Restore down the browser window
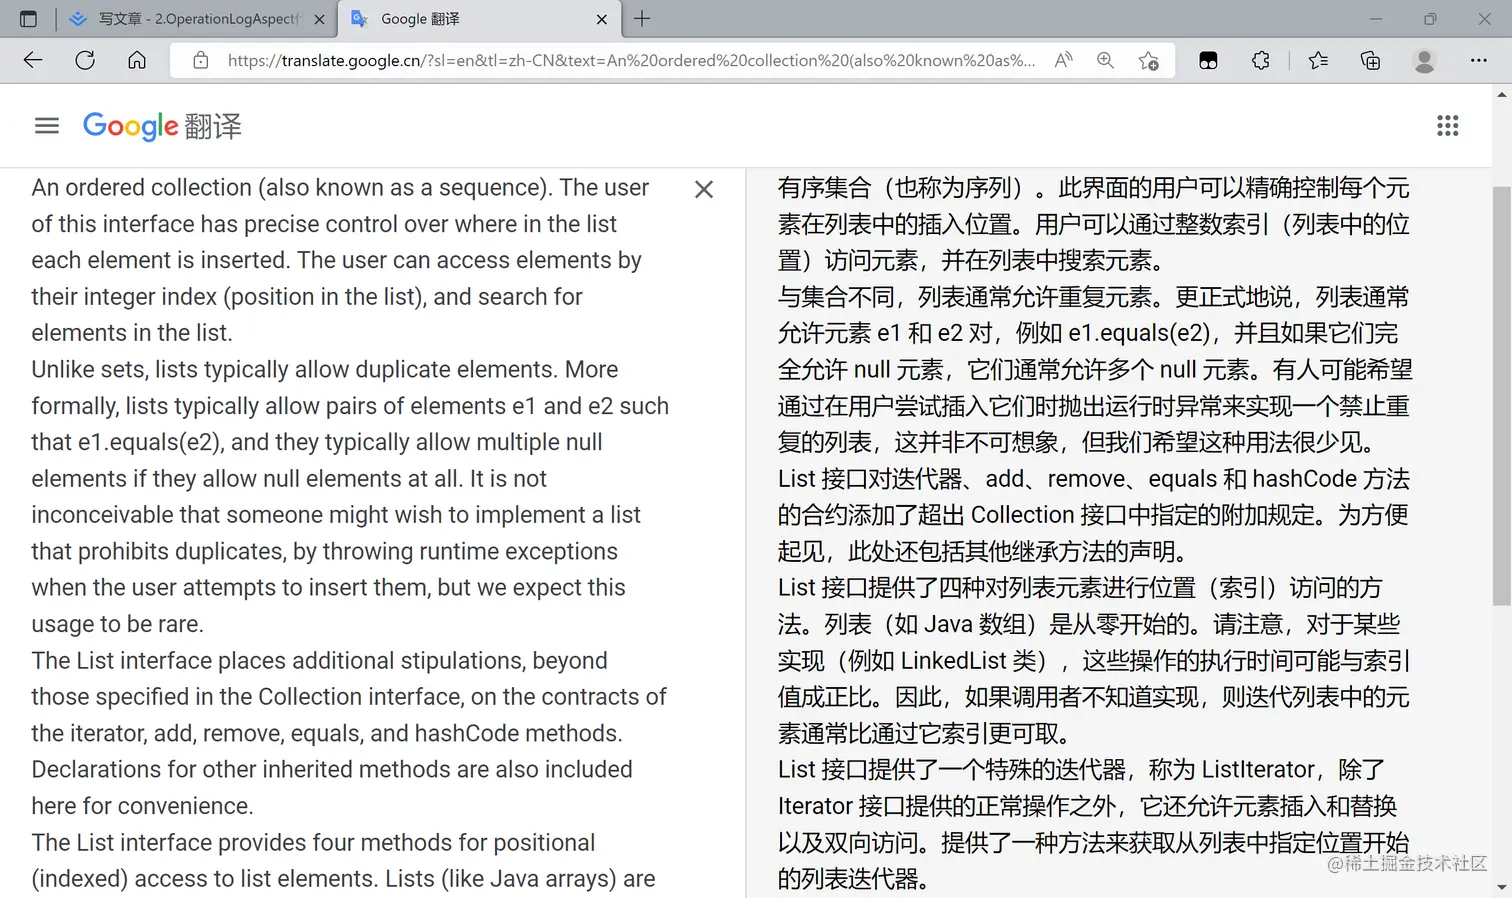1512x898 pixels. 1430,19
